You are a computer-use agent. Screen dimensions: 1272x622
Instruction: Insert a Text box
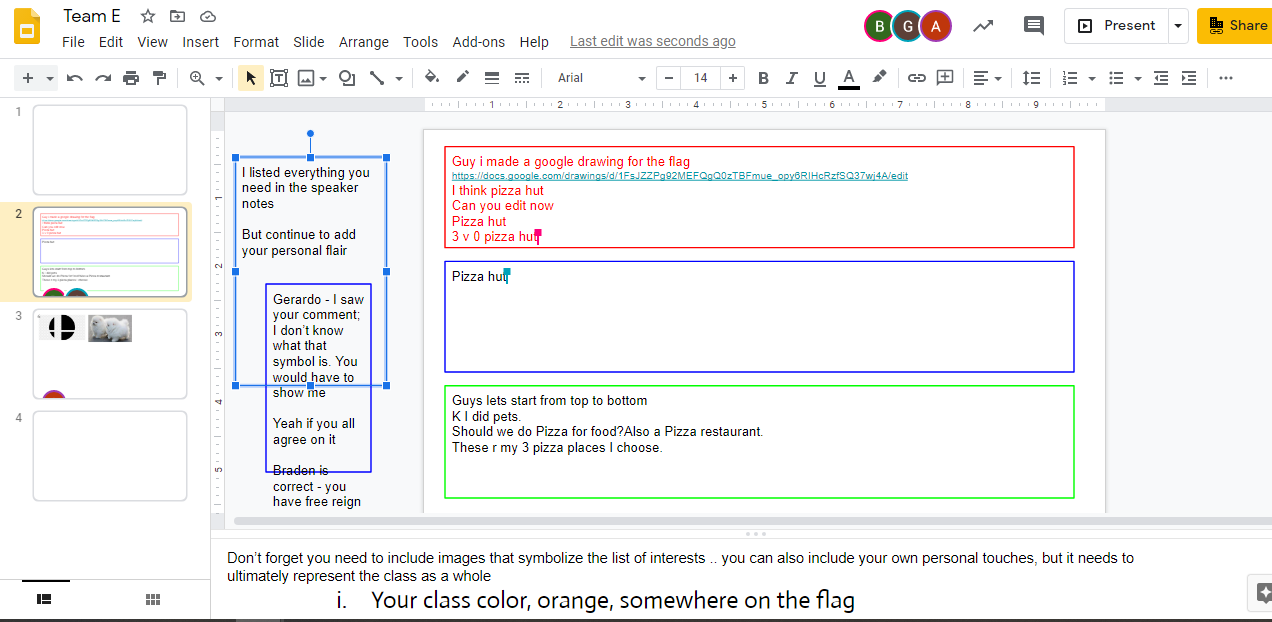pos(279,78)
